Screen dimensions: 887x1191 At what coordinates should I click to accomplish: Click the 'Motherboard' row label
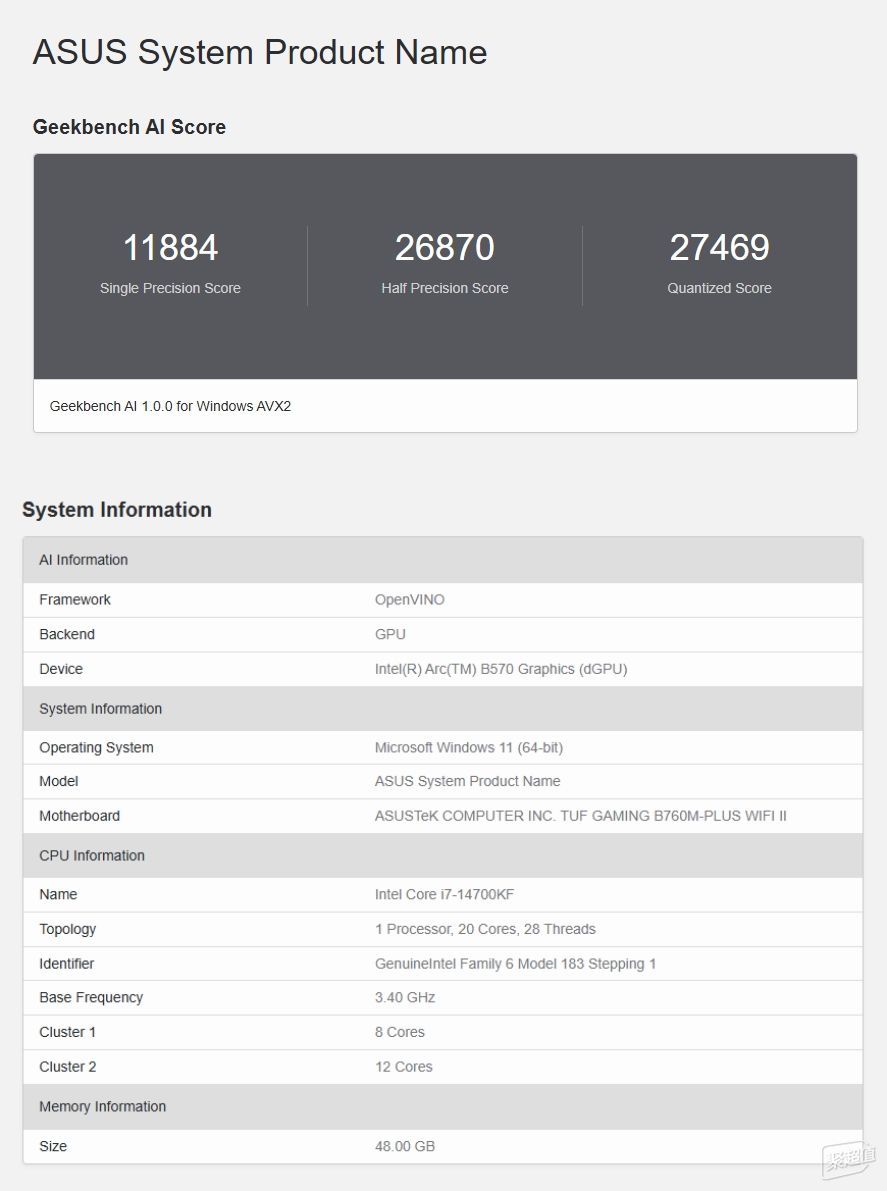[80, 816]
